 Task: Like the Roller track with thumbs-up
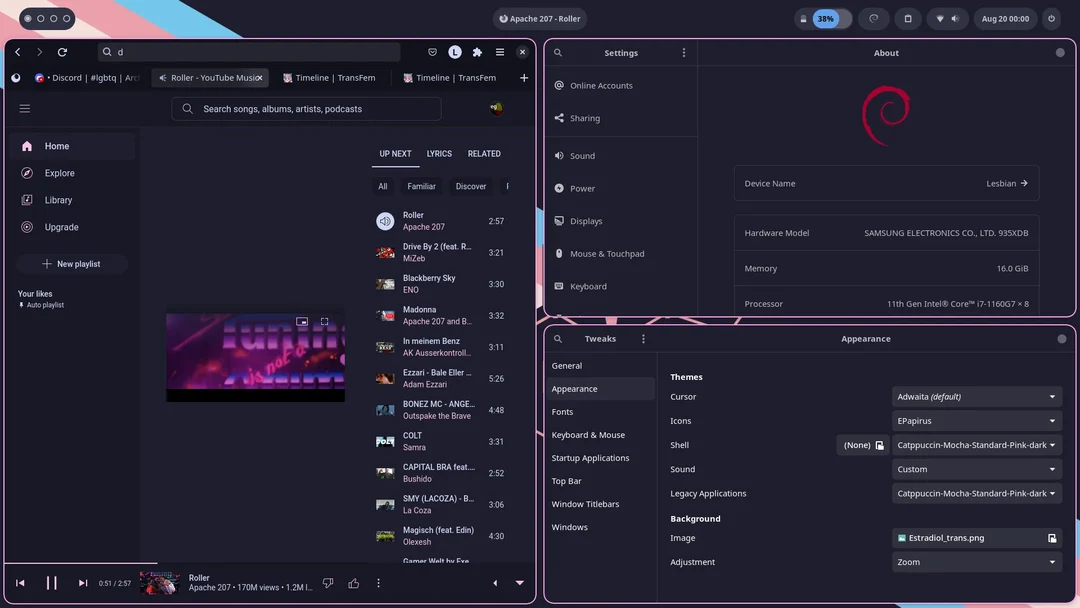click(x=353, y=582)
